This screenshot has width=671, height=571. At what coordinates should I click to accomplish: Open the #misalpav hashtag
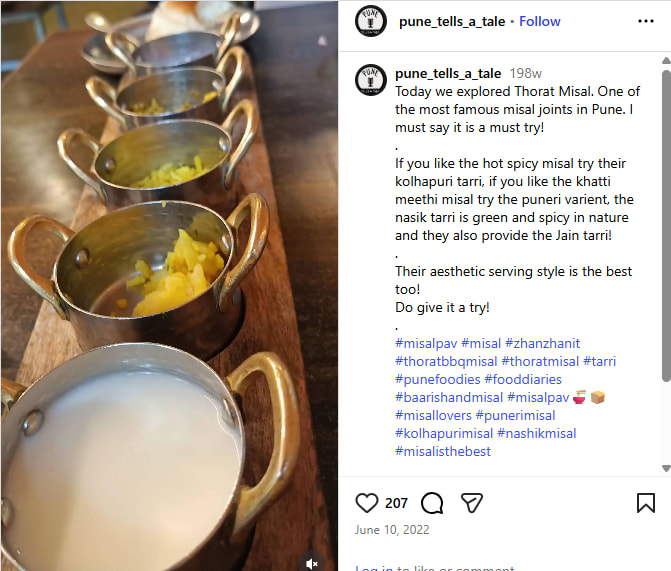(x=426, y=343)
